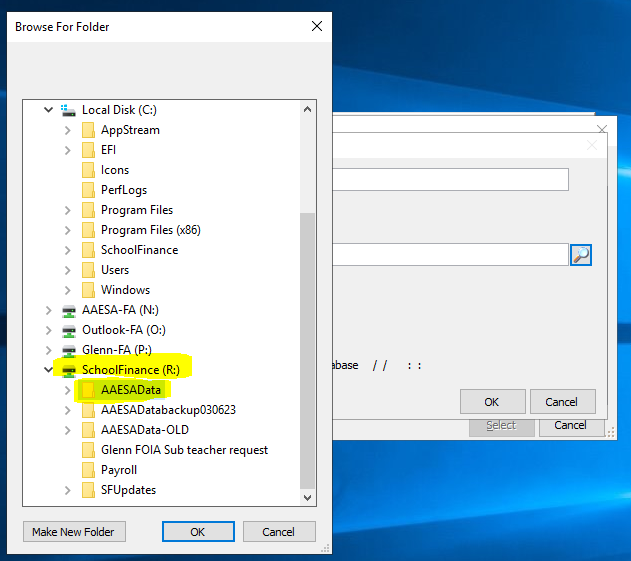Expand the SFUpdates folder
The height and width of the screenshot is (561, 631).
68,490
